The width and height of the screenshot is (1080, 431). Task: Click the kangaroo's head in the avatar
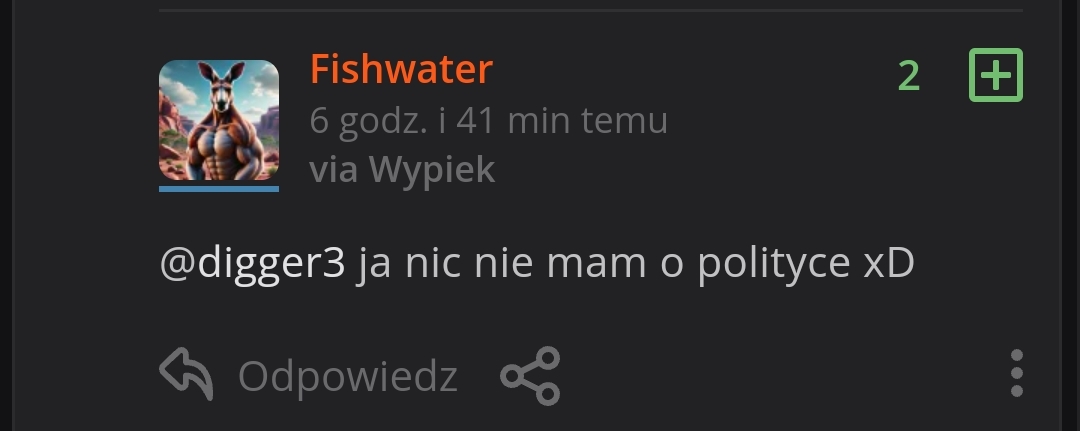pyautogui.click(x=220, y=90)
